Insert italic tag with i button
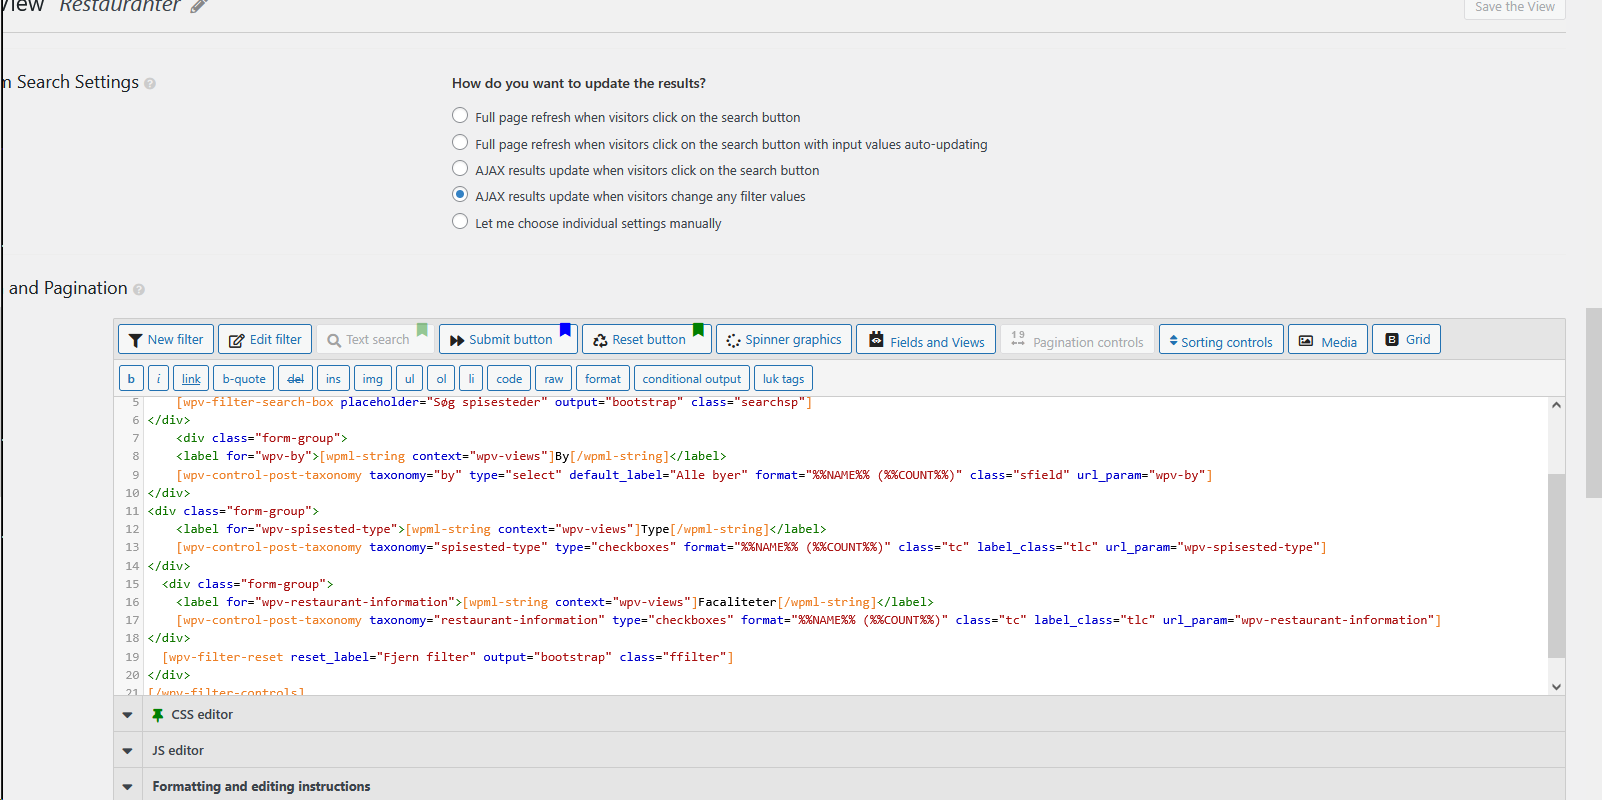This screenshot has width=1602, height=800. 158,379
